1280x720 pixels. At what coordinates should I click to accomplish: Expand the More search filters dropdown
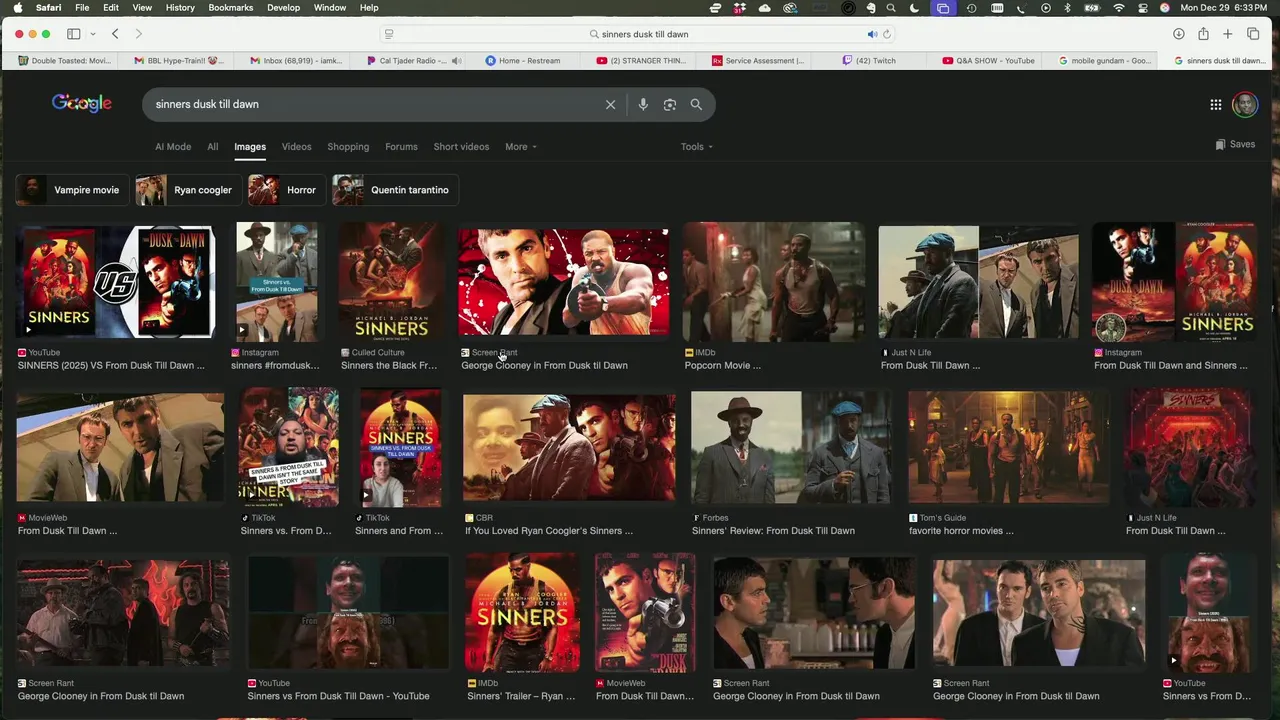[521, 147]
